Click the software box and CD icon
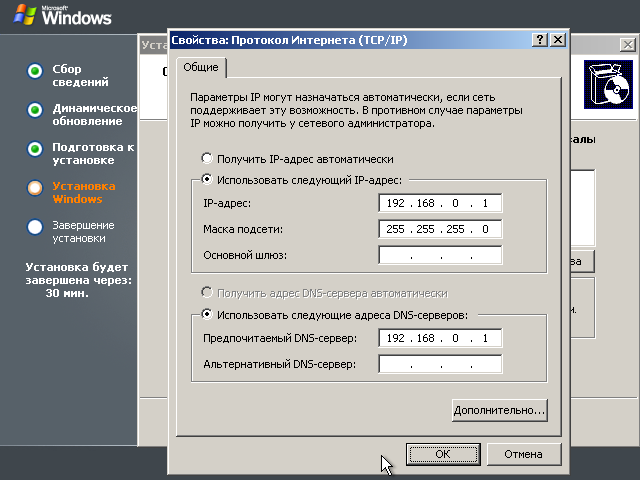The image size is (640, 480). (608, 84)
